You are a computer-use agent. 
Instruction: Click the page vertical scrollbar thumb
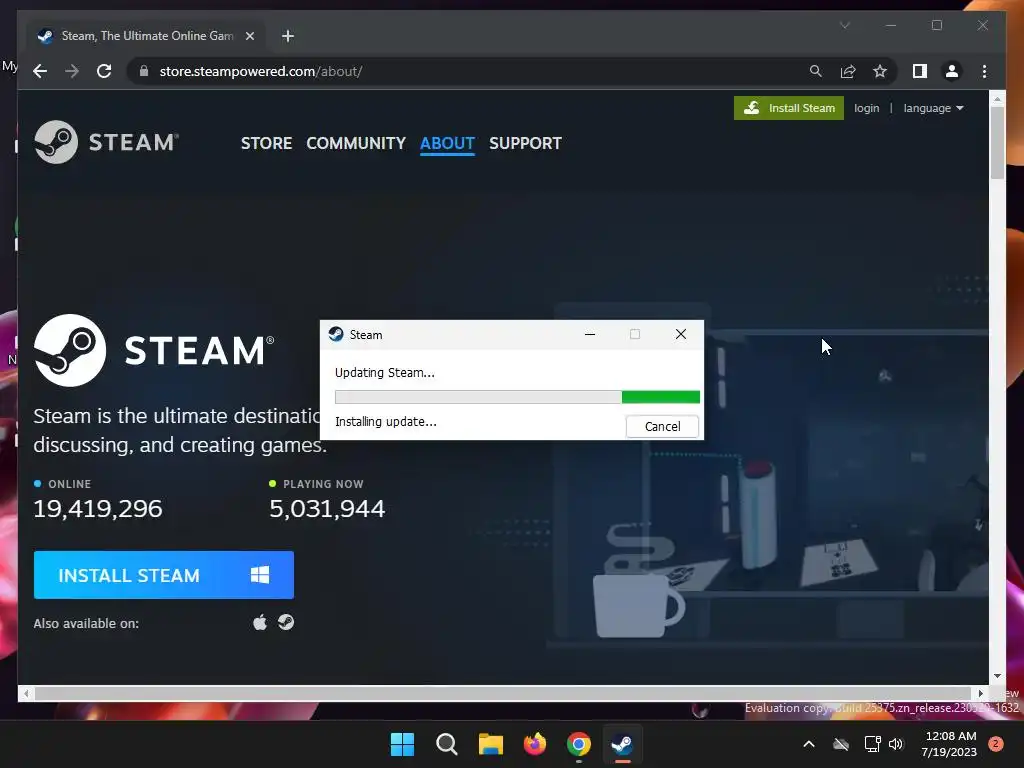[997, 142]
